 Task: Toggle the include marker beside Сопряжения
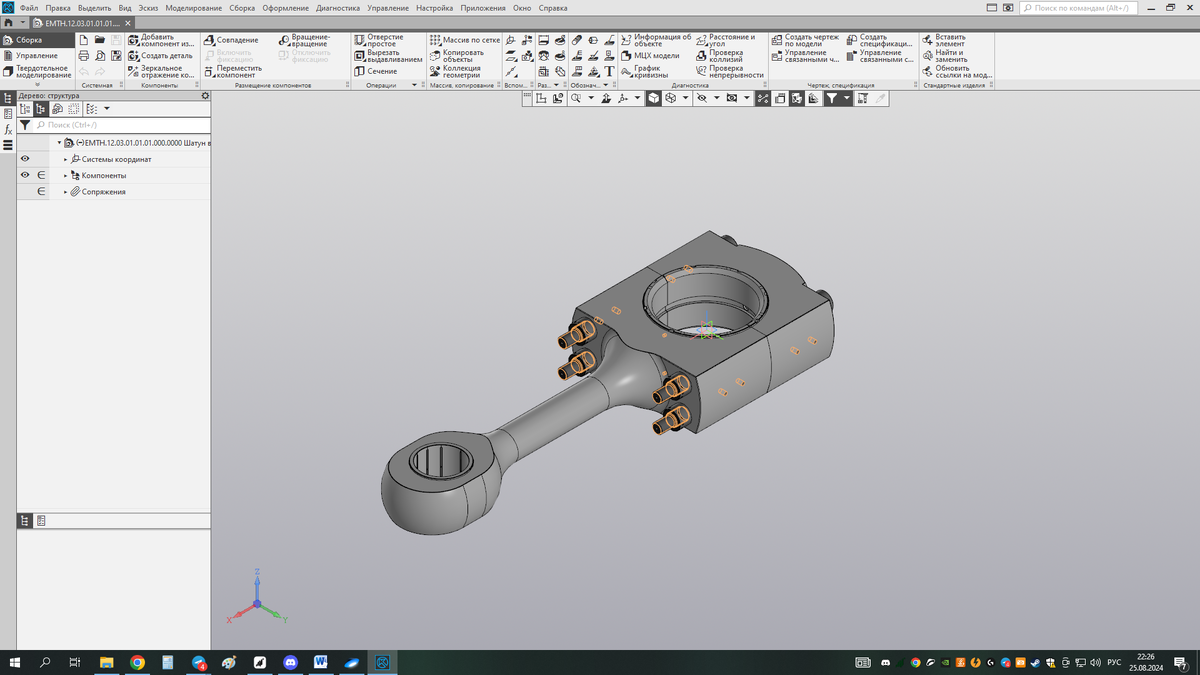pos(41,191)
